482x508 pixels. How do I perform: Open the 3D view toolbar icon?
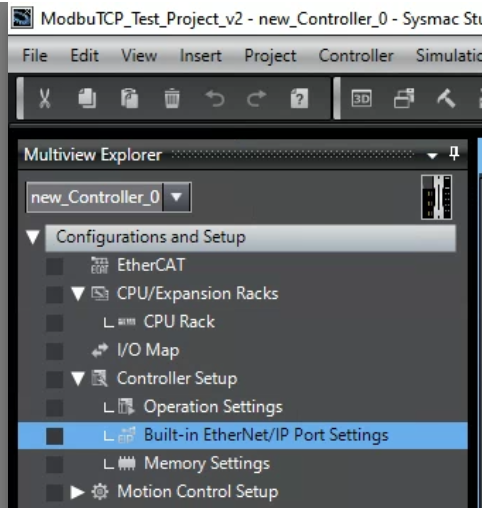362,98
